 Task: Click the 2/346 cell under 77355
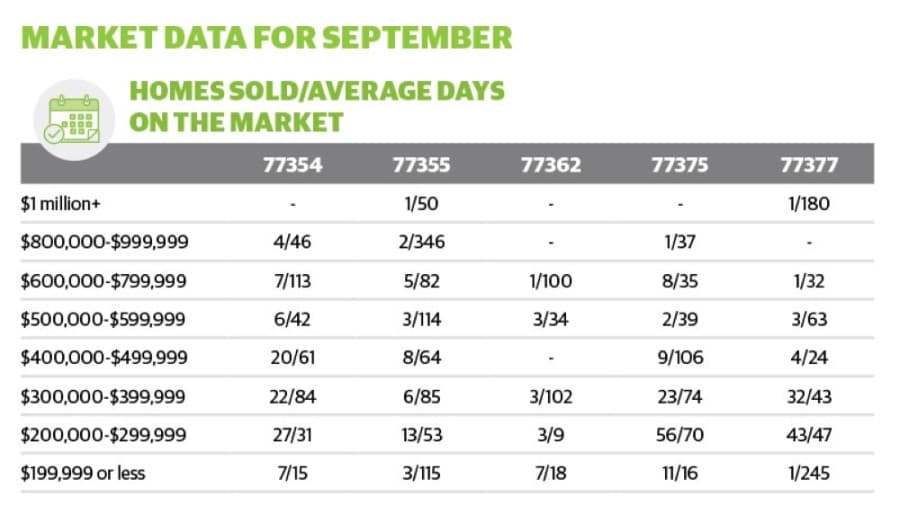[422, 242]
